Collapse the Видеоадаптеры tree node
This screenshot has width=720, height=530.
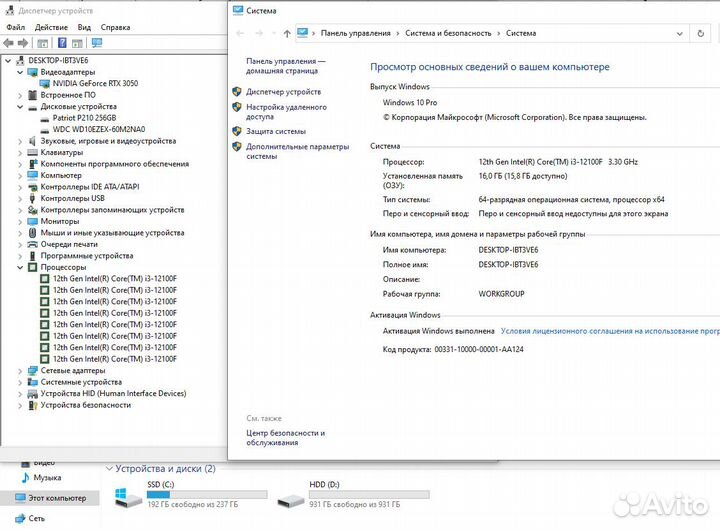point(20,72)
